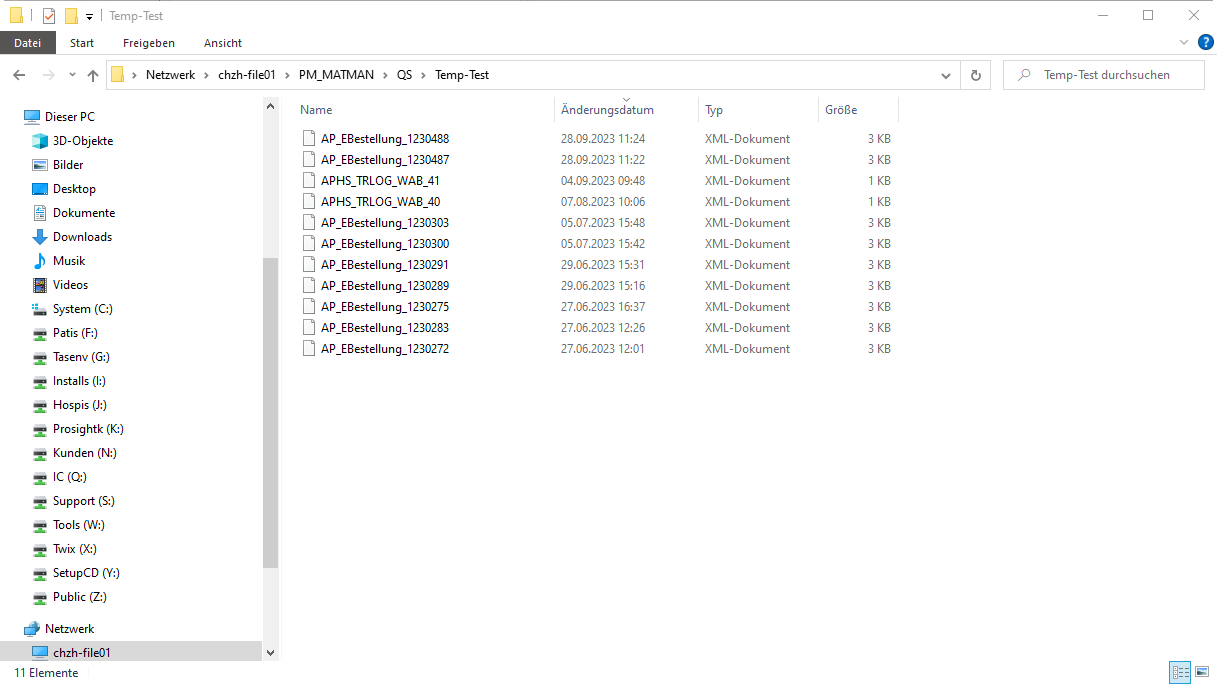Select Kunden (N:) network drive
1217x684 pixels.
(x=84, y=453)
